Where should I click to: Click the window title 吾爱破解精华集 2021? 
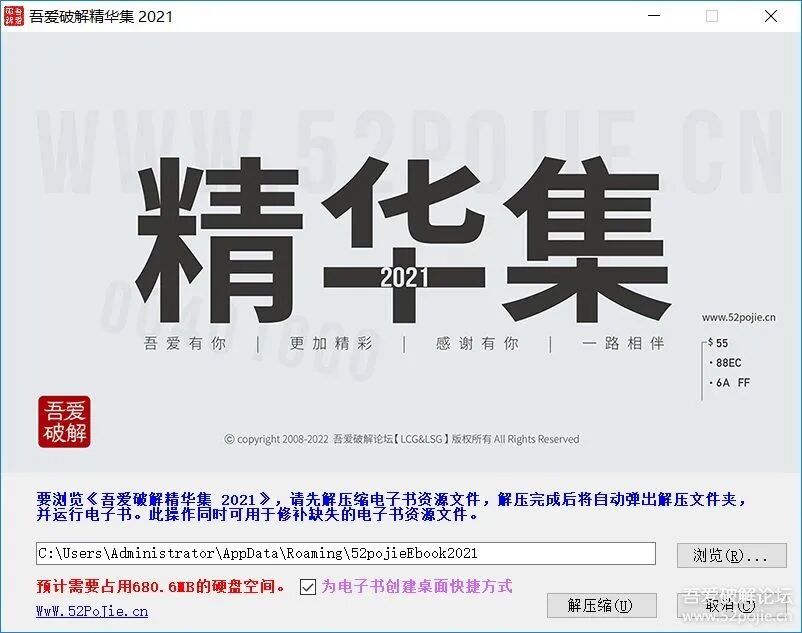click(101, 16)
